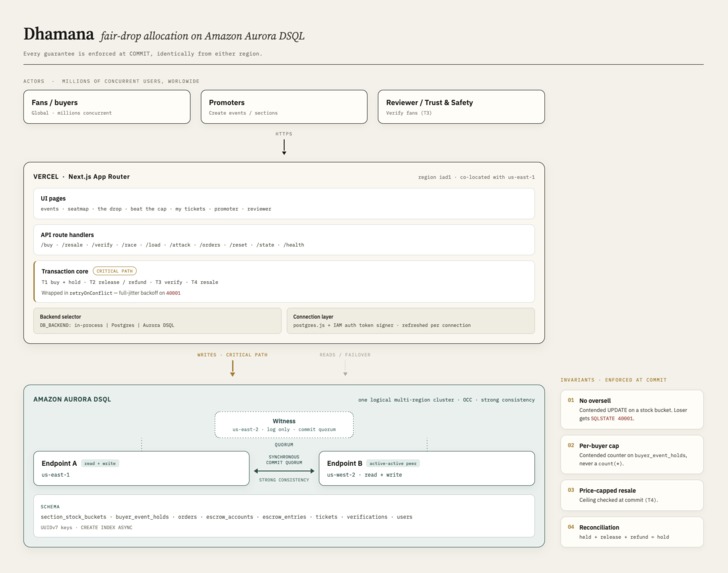Click the 'DB_BACKEND: in-process | Postgres | Aurora DSQL' text
The width and height of the screenshot is (728, 573).
pyautogui.click(x=107, y=325)
